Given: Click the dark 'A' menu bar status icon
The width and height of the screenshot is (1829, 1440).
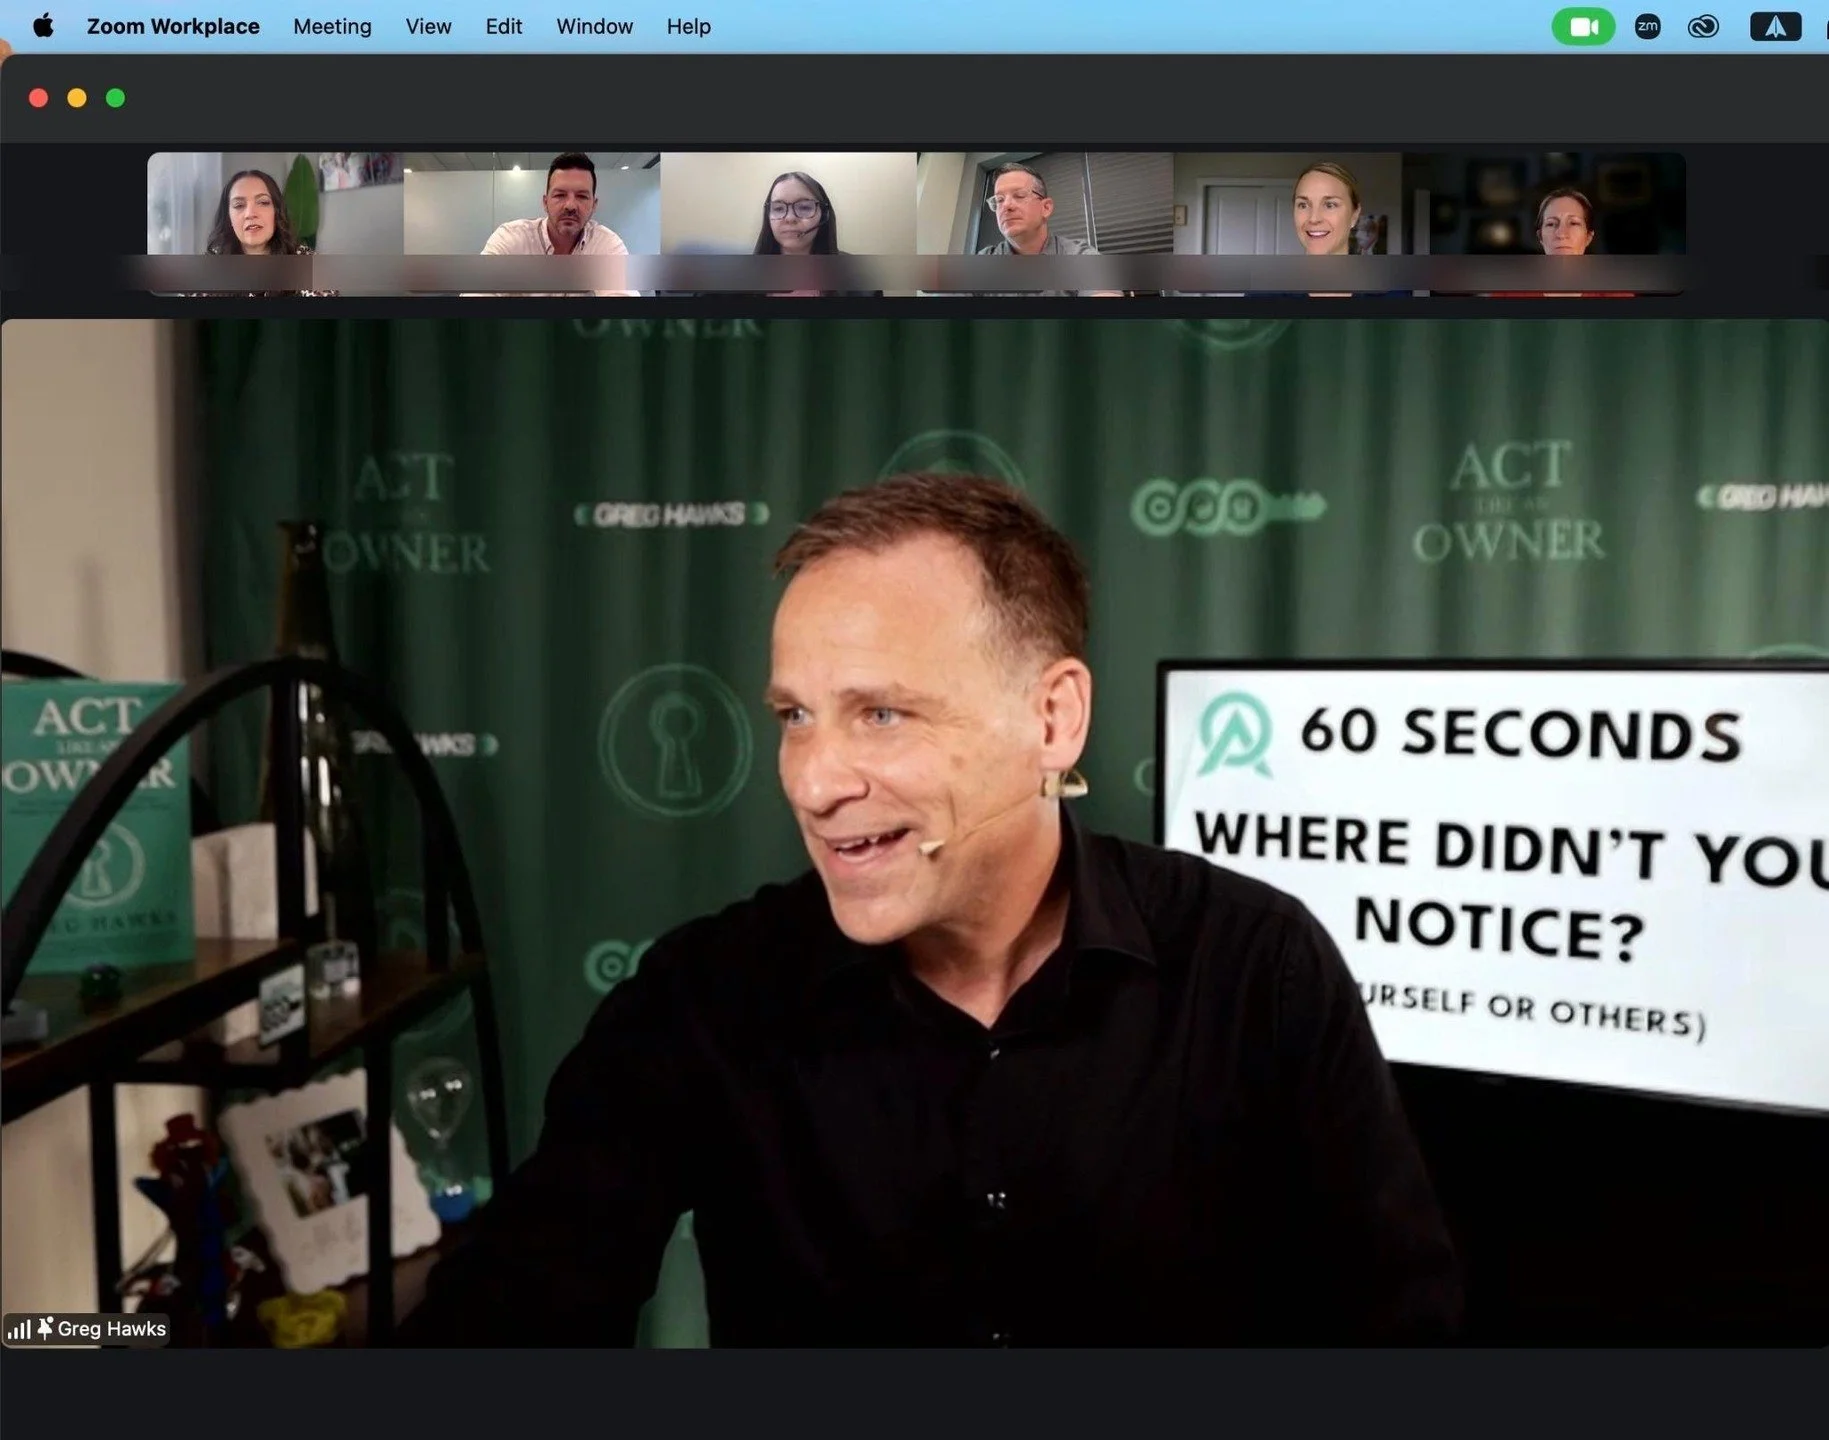Looking at the screenshot, I should click(1775, 27).
